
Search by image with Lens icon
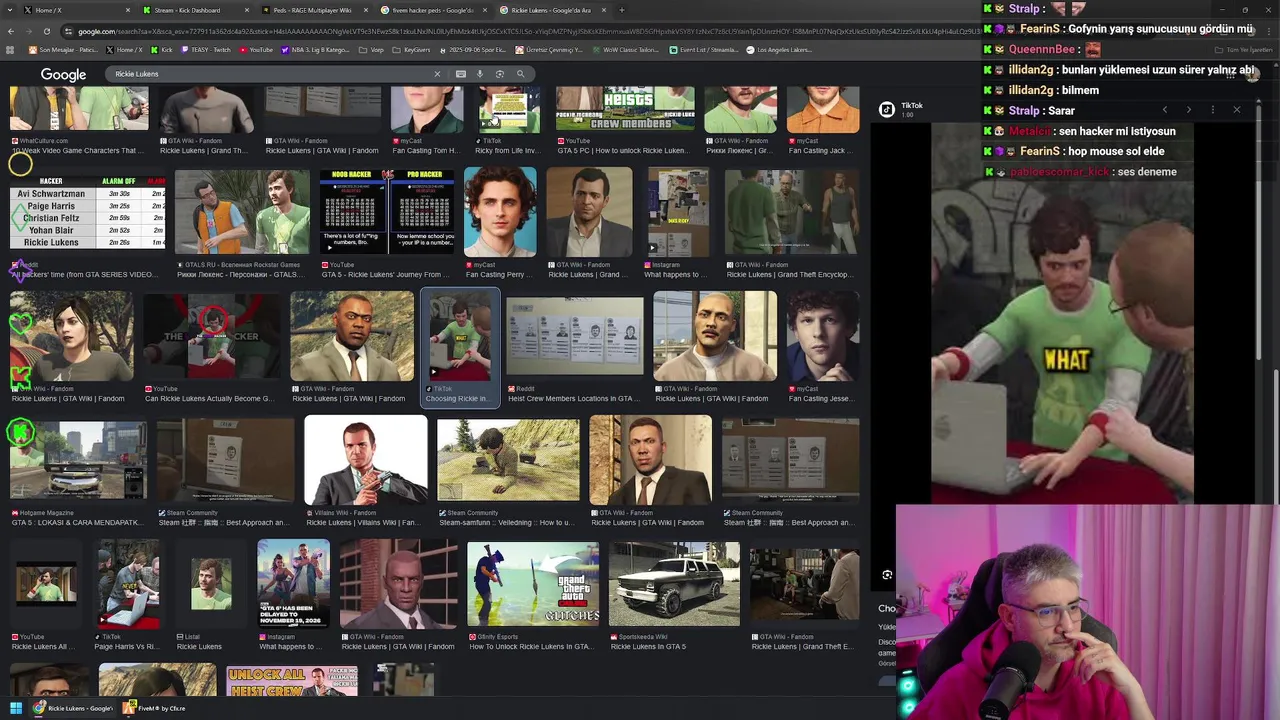[500, 74]
